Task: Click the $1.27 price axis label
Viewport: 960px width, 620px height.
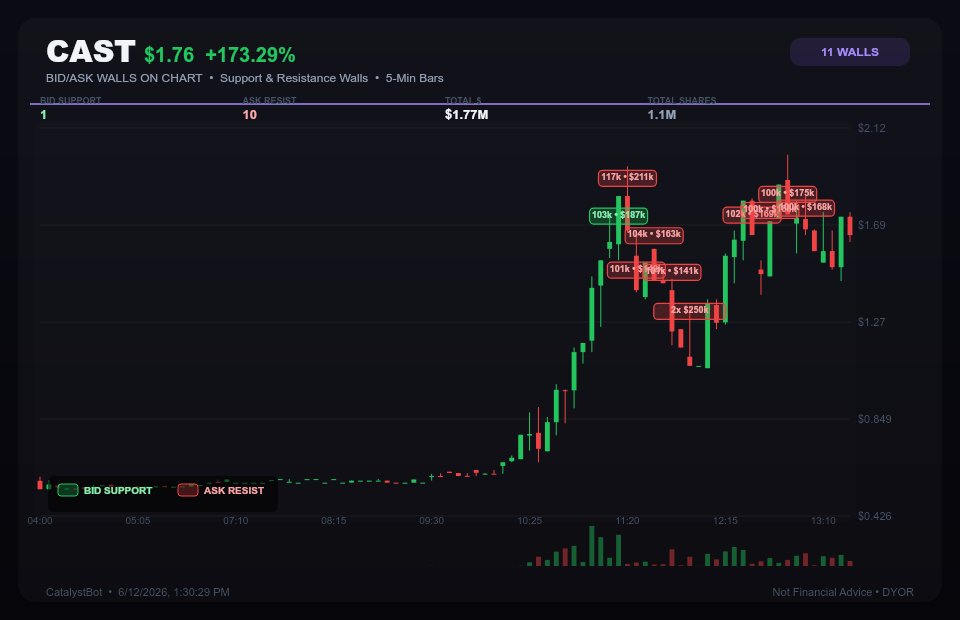Action: [x=871, y=322]
